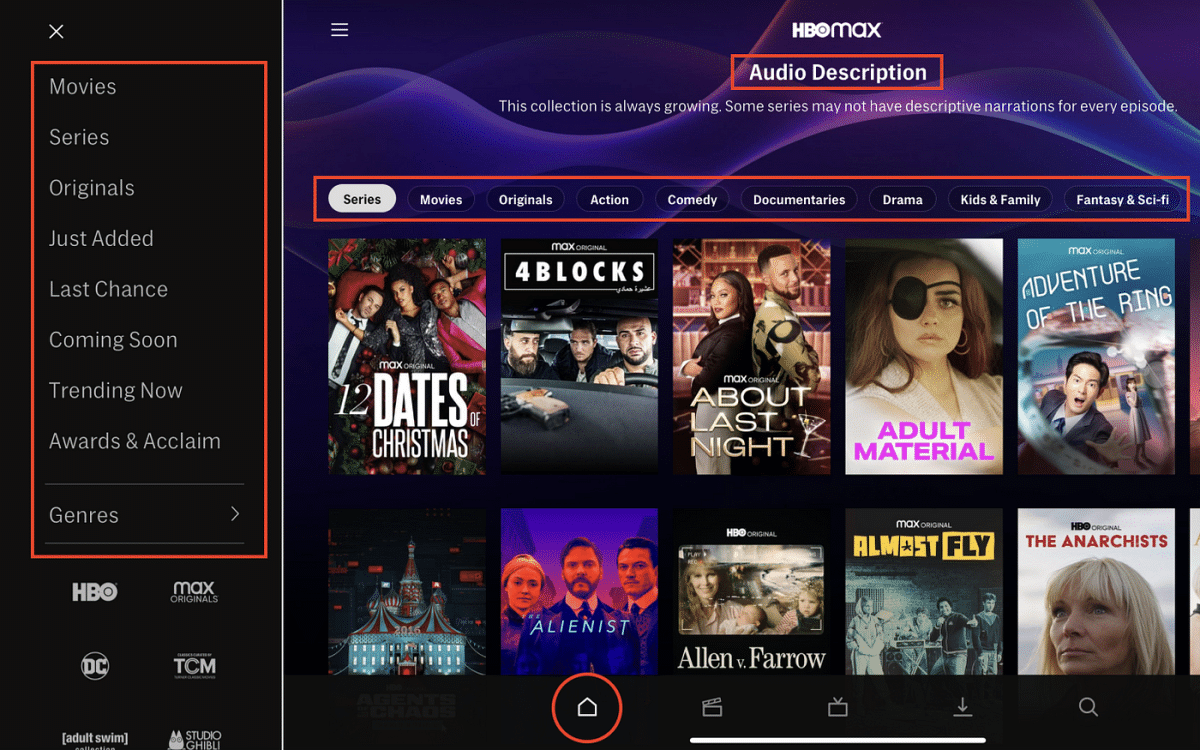The height and width of the screenshot is (750, 1200).
Task: Select Movies in the side menu
Action: (83, 87)
